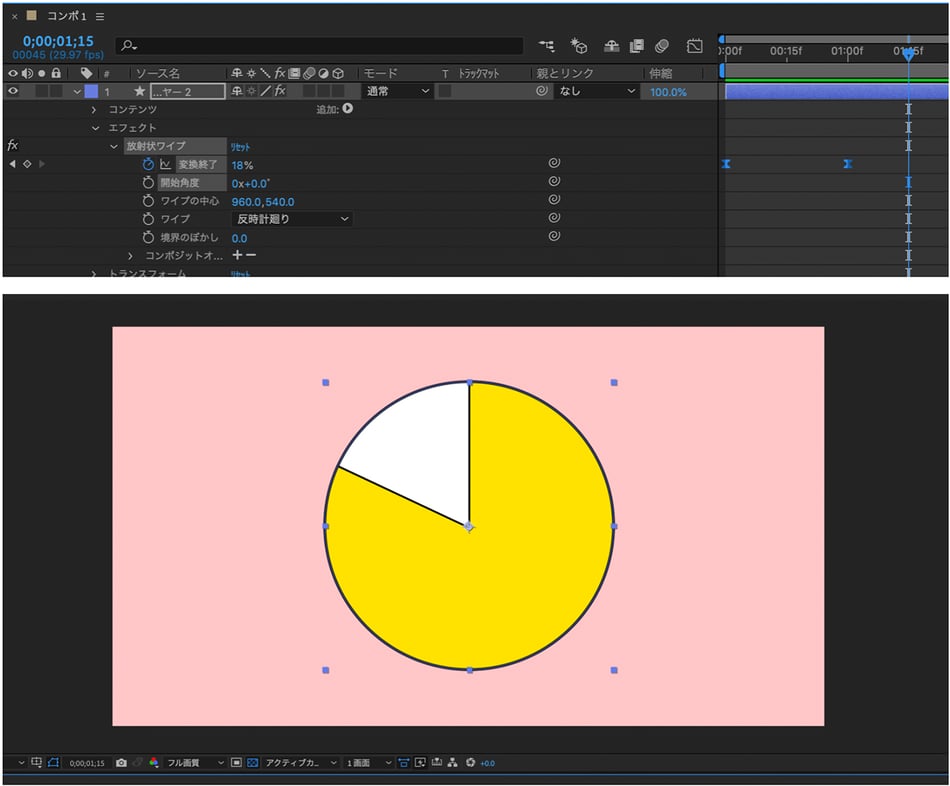Click リセット link for 放射状ワイプ effect
The image size is (950, 786).
point(240,146)
